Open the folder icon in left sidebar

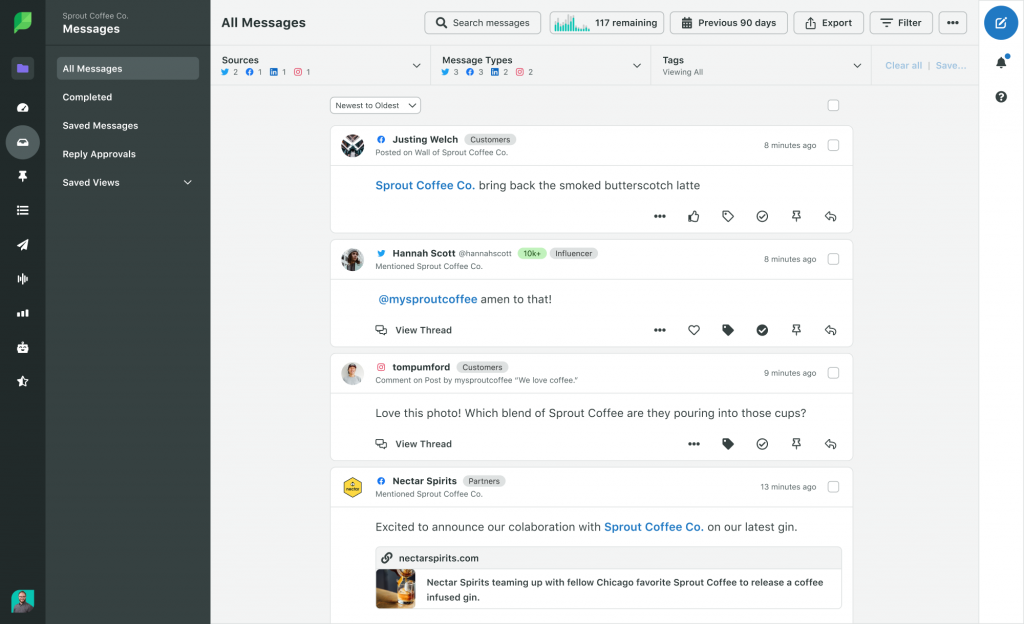click(x=23, y=68)
